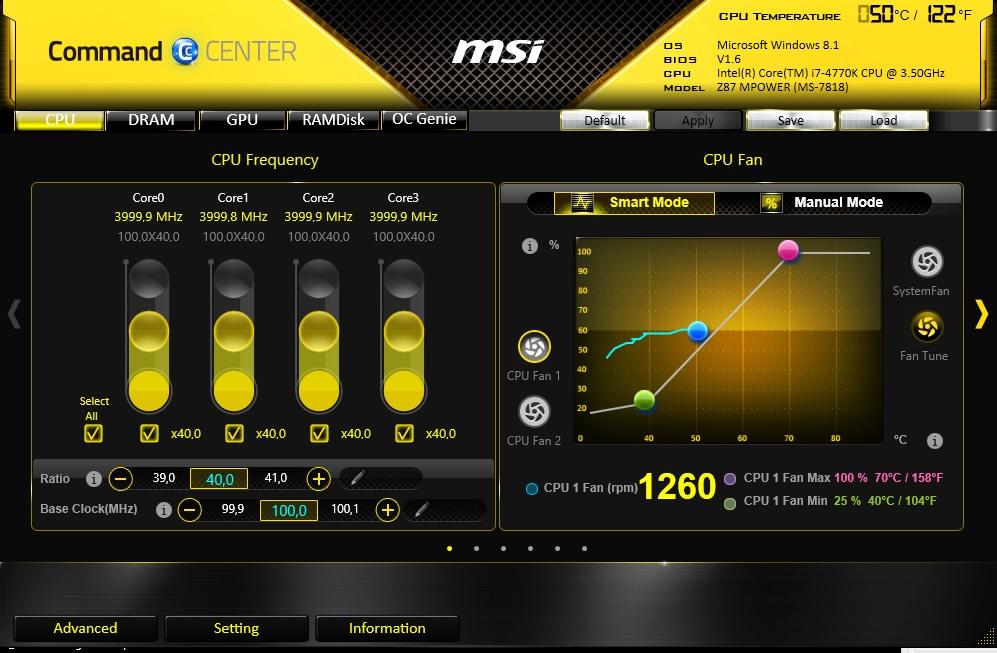Select Base Clock value 99,9
Viewport: 997px width, 653px height.
coord(233,509)
